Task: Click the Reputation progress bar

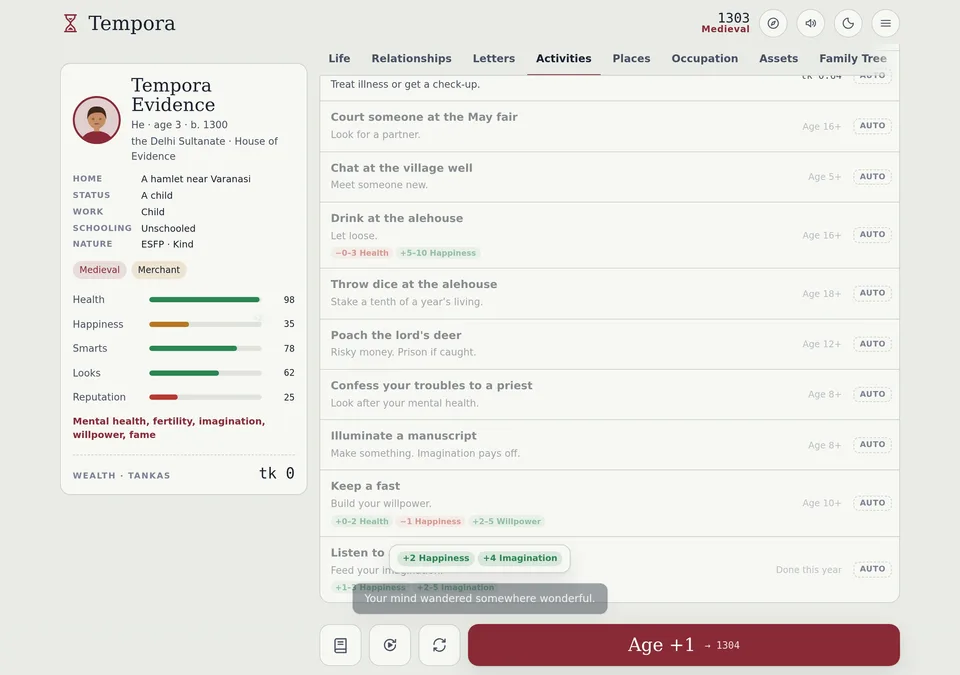Action: pos(205,397)
